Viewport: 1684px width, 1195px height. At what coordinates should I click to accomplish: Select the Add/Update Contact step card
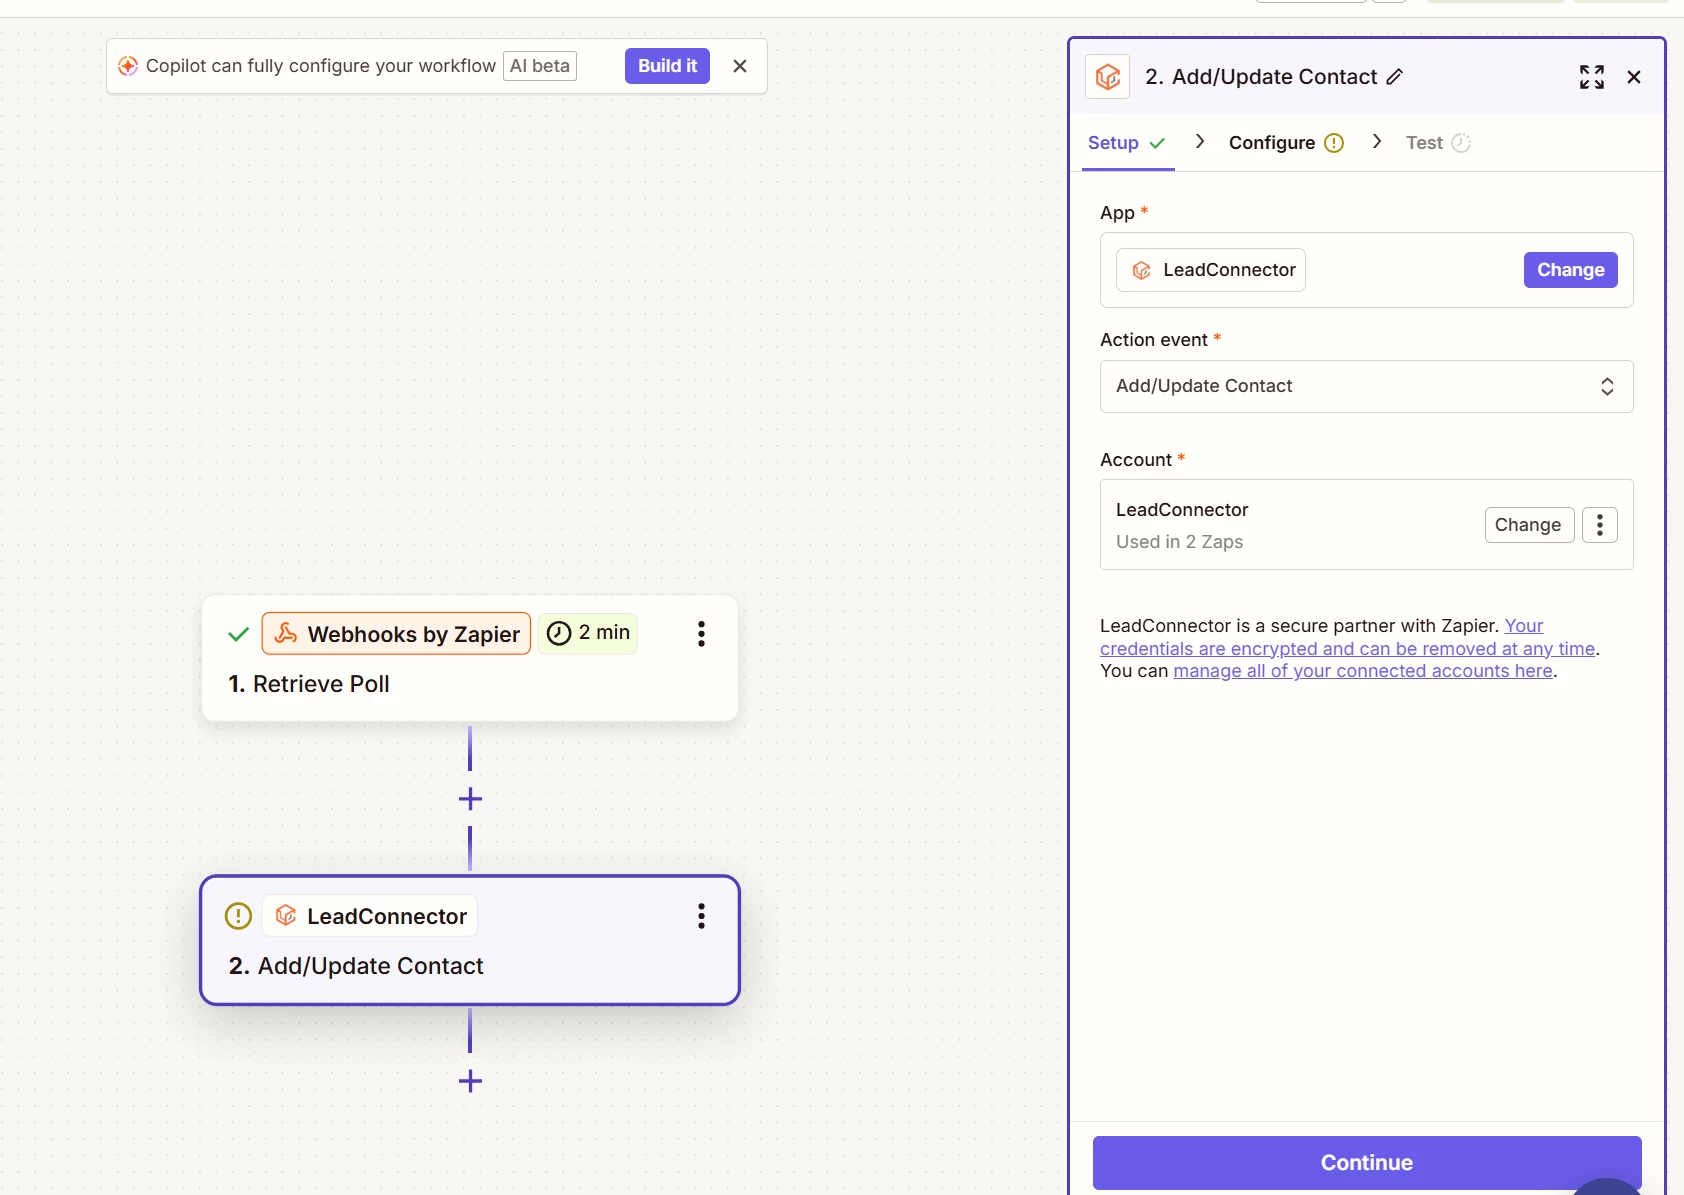click(470, 940)
